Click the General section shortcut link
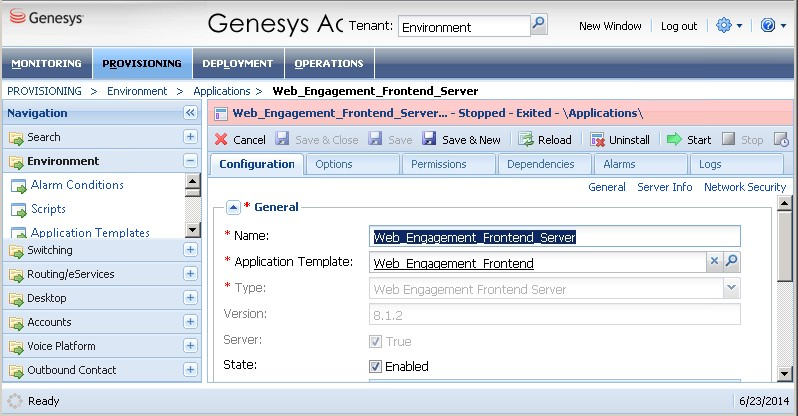 607,187
